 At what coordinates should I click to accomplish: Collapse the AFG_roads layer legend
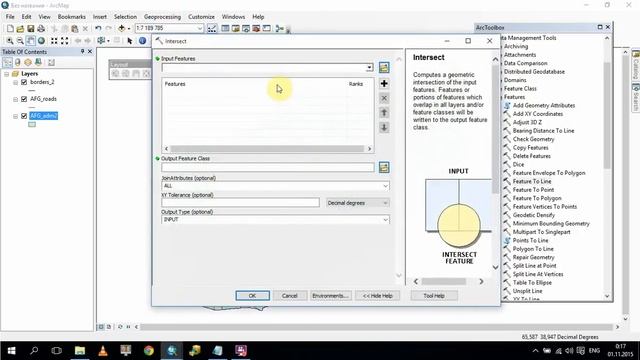pyautogui.click(x=16, y=99)
